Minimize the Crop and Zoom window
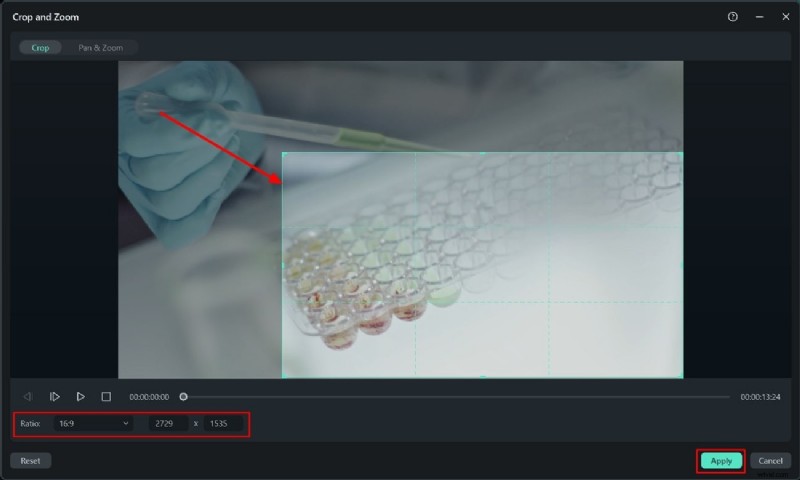Image resolution: width=800 pixels, height=480 pixels. pos(760,17)
